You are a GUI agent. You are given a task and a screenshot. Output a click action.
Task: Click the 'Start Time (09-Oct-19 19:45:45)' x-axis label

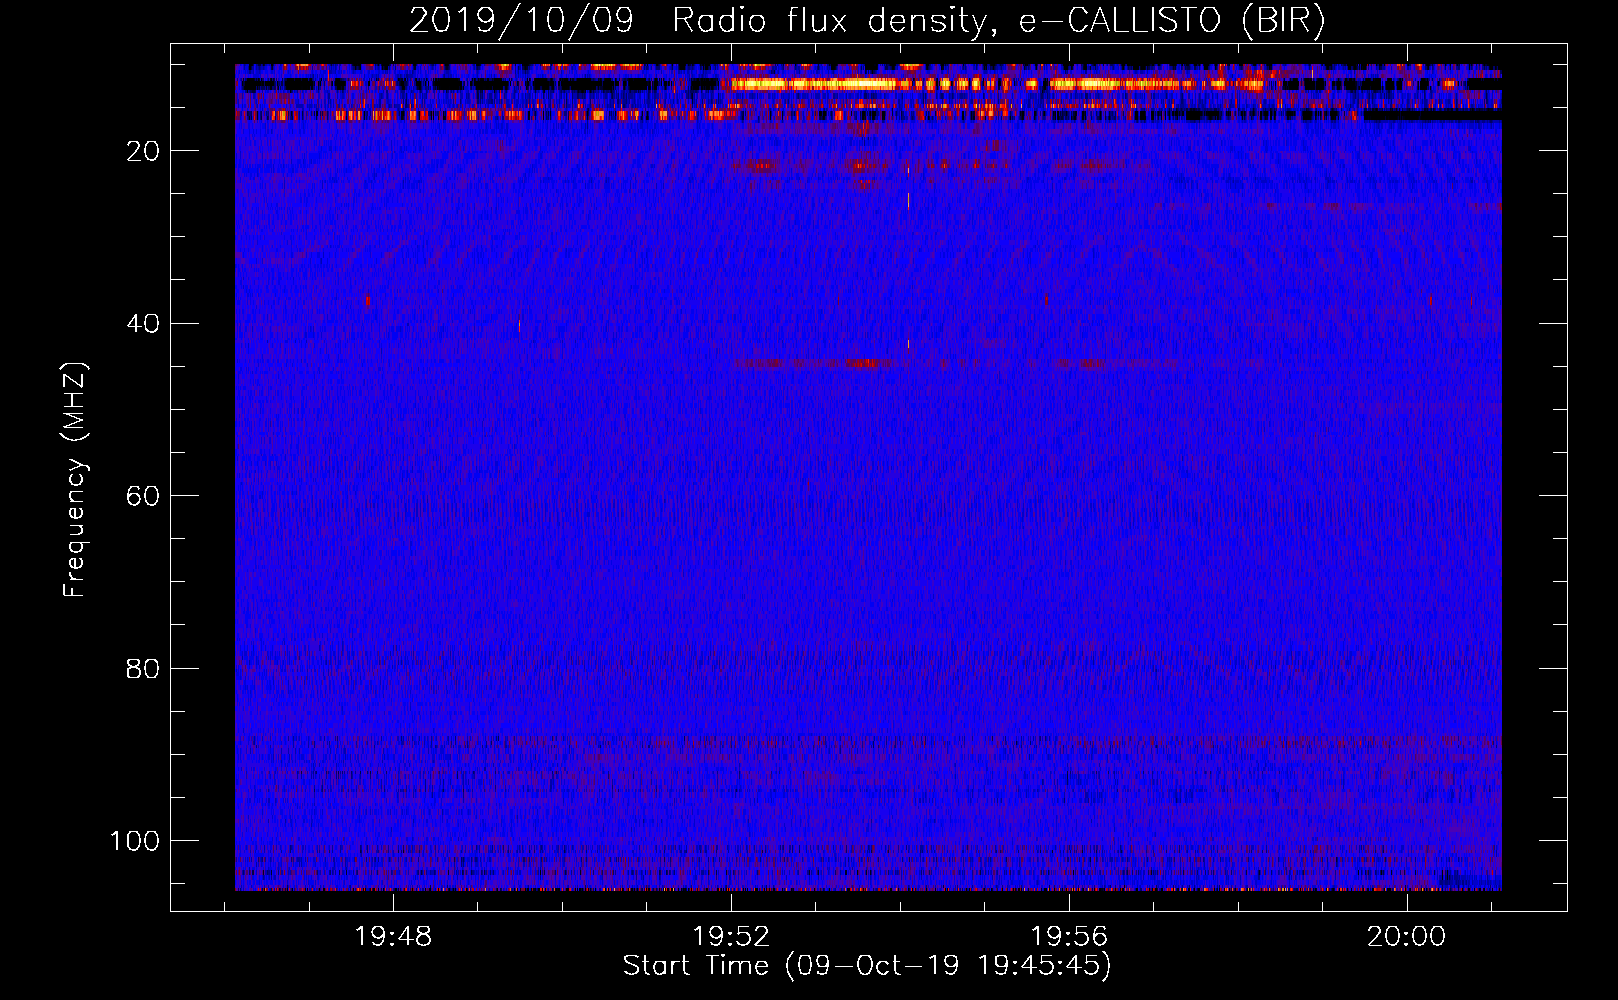(867, 966)
